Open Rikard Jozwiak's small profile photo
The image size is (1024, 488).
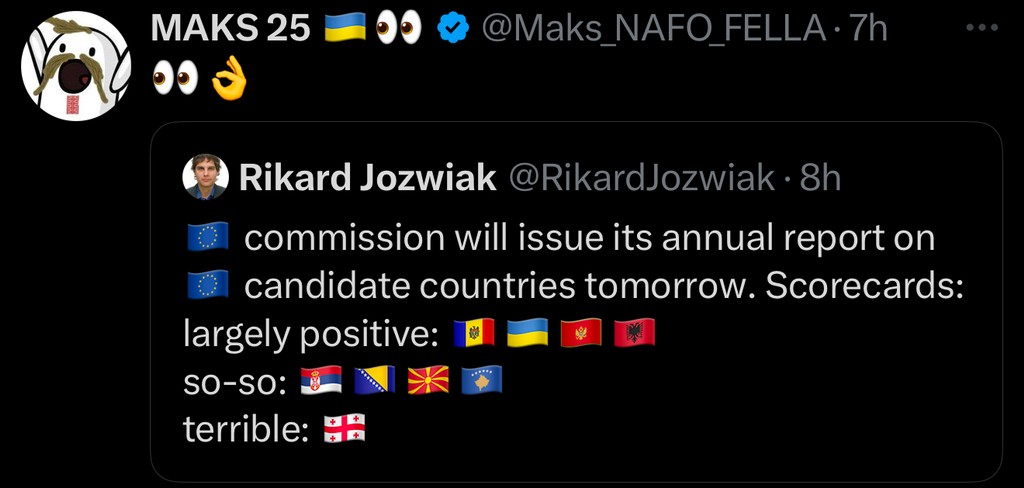(x=205, y=178)
